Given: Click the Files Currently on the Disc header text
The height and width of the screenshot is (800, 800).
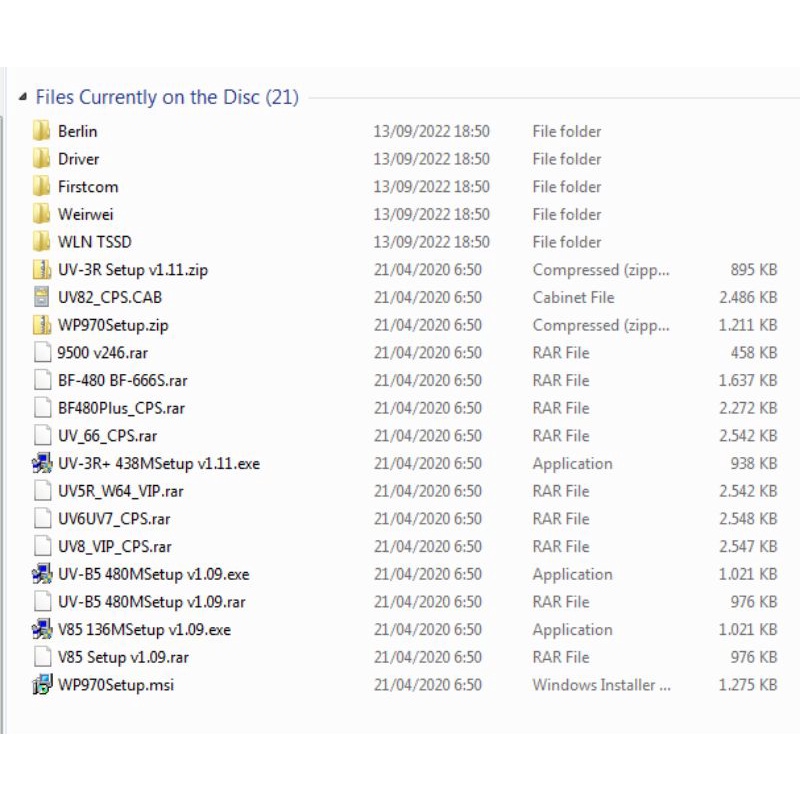Looking at the screenshot, I should tap(166, 98).
